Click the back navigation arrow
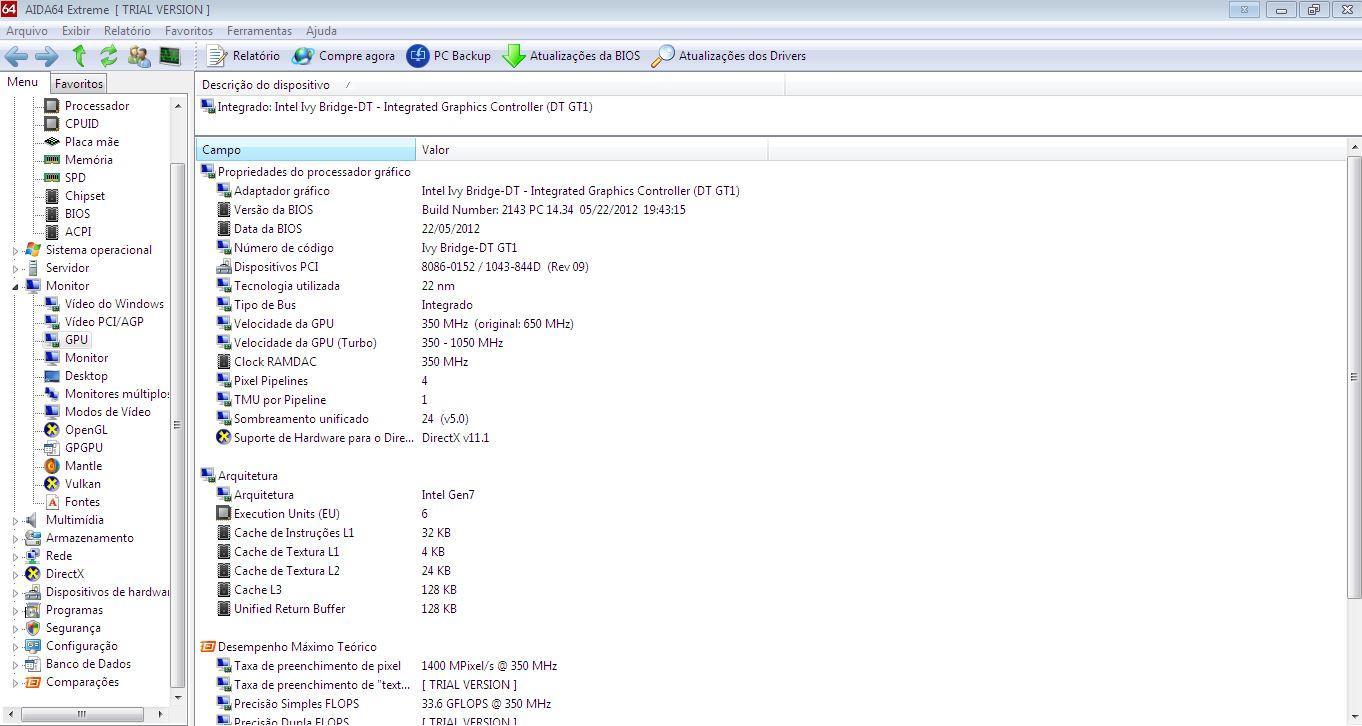Image resolution: width=1362 pixels, height=726 pixels. tap(16, 56)
